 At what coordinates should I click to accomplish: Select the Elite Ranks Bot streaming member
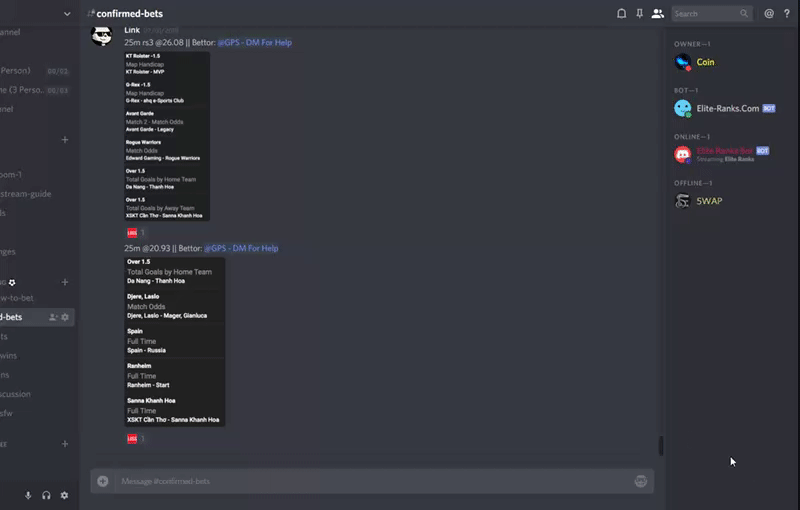pos(733,154)
